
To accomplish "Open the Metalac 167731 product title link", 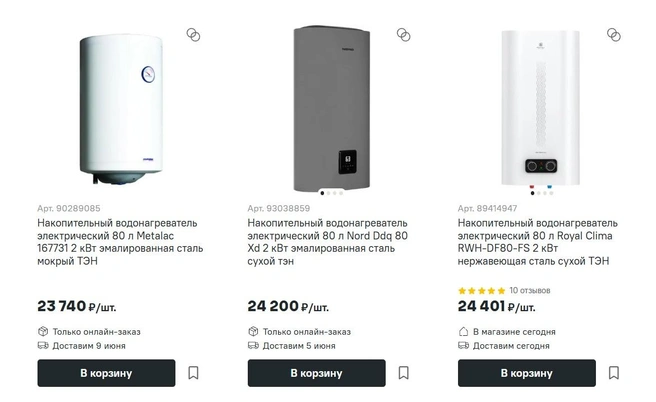I will [120, 242].
